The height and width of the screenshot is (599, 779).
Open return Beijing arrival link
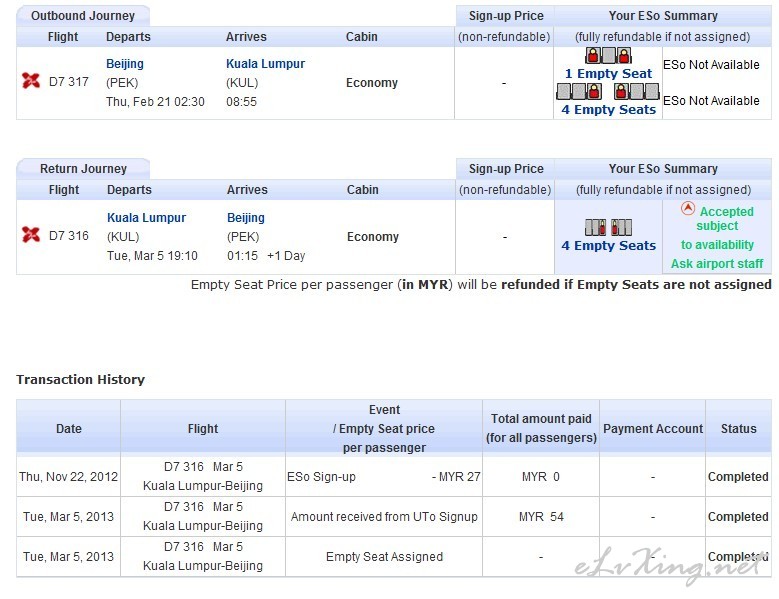tap(245, 218)
